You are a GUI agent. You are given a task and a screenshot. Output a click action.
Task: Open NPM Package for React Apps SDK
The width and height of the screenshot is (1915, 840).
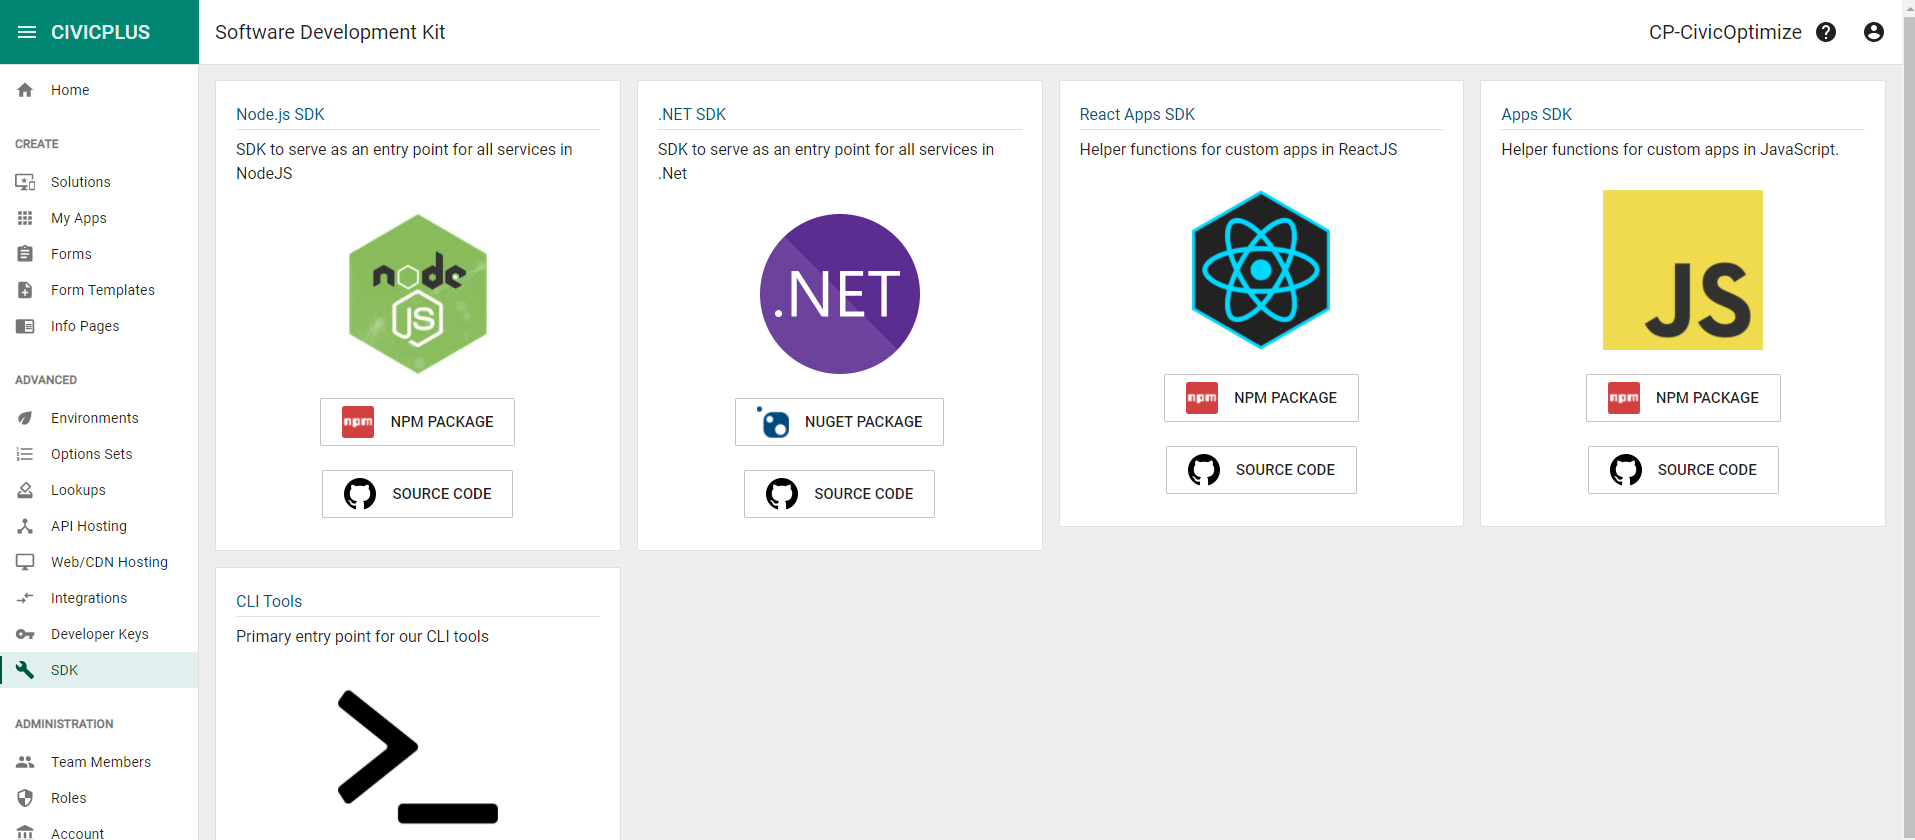coord(1261,398)
